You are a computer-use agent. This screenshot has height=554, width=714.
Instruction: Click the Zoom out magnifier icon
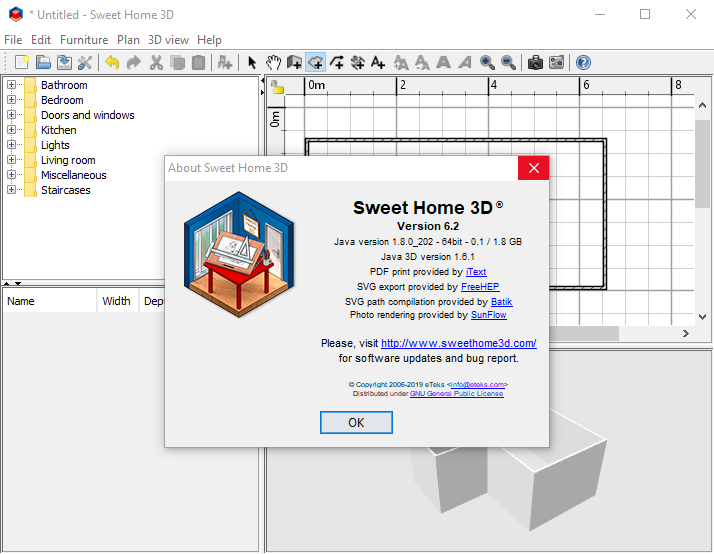coord(508,62)
